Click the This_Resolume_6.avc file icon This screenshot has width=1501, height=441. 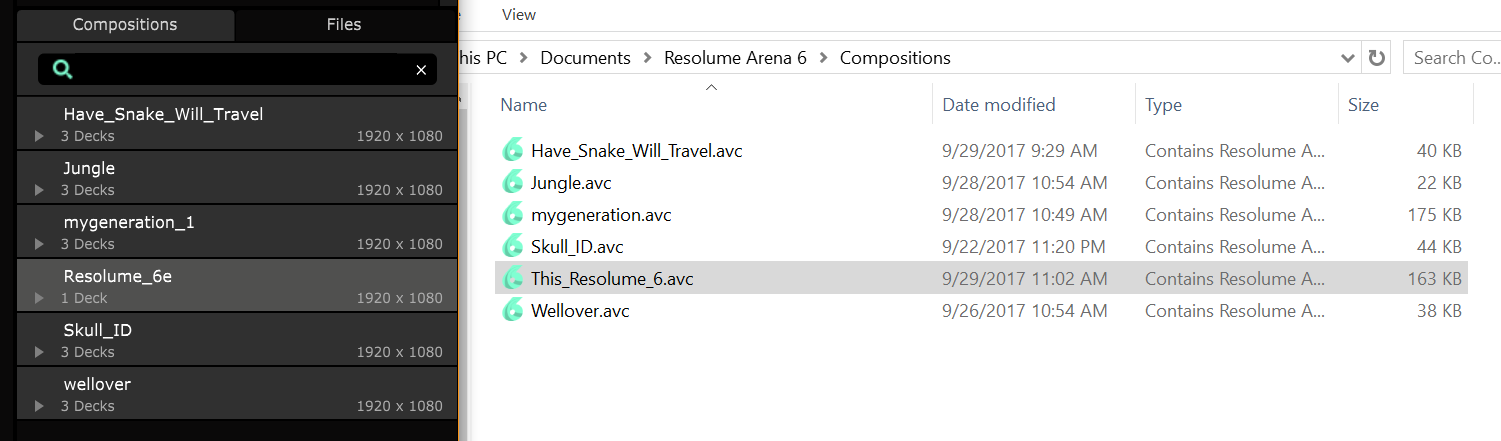[513, 279]
